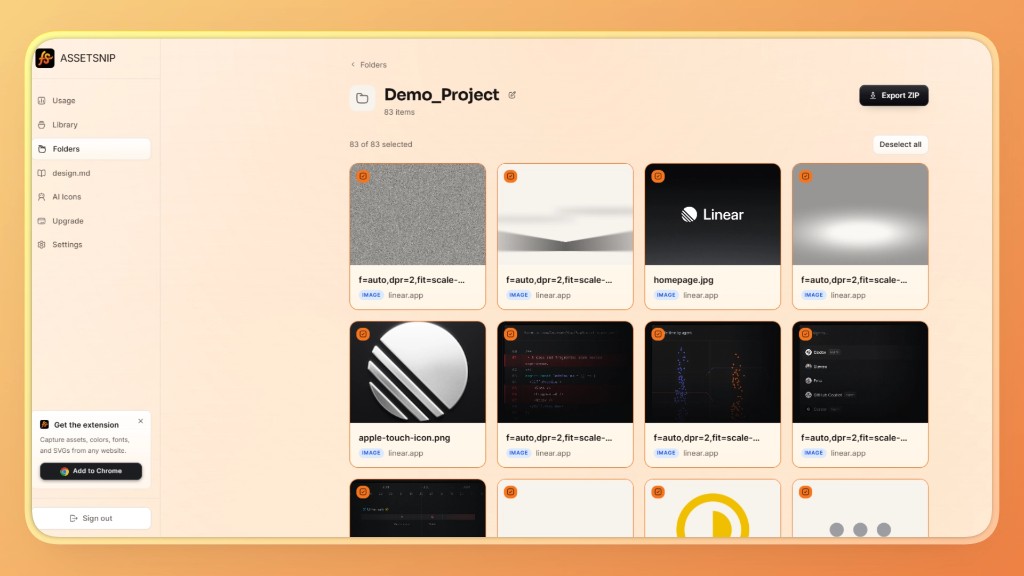Click IMAGE tag under homepage.jpg
Screen dimensions: 1024x576
pos(666,295)
